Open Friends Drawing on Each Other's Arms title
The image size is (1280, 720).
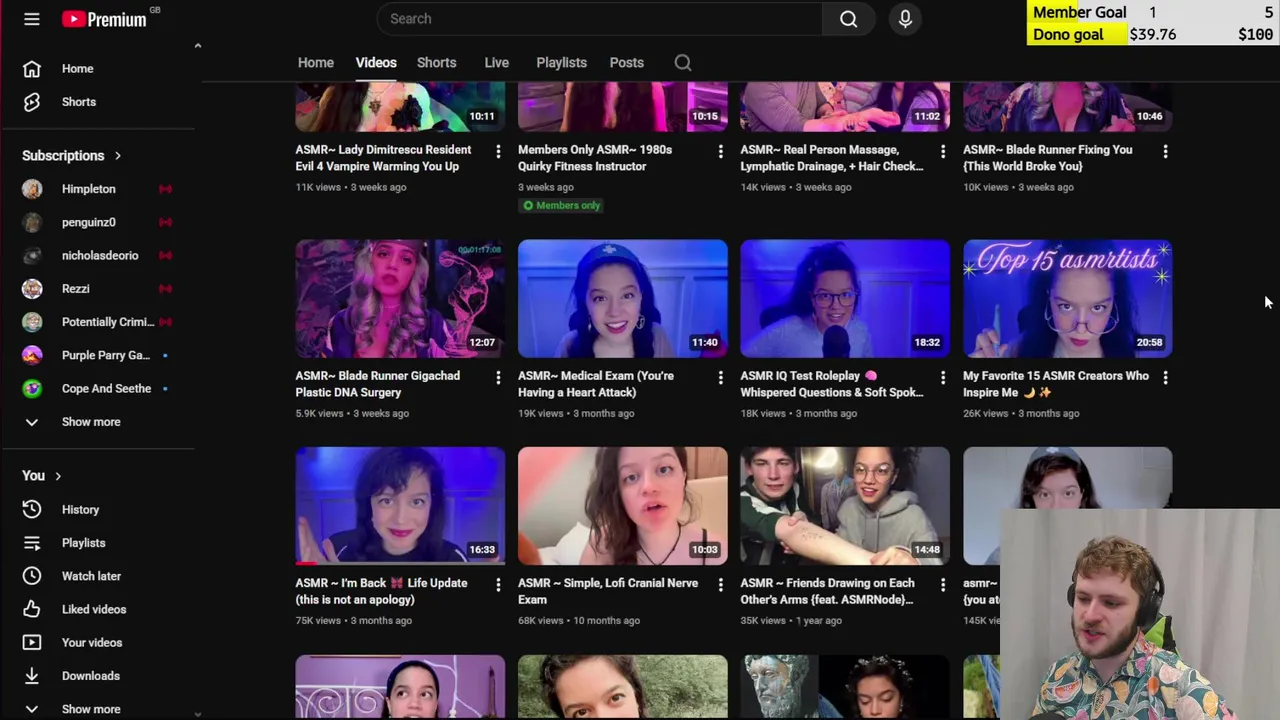[x=827, y=591]
